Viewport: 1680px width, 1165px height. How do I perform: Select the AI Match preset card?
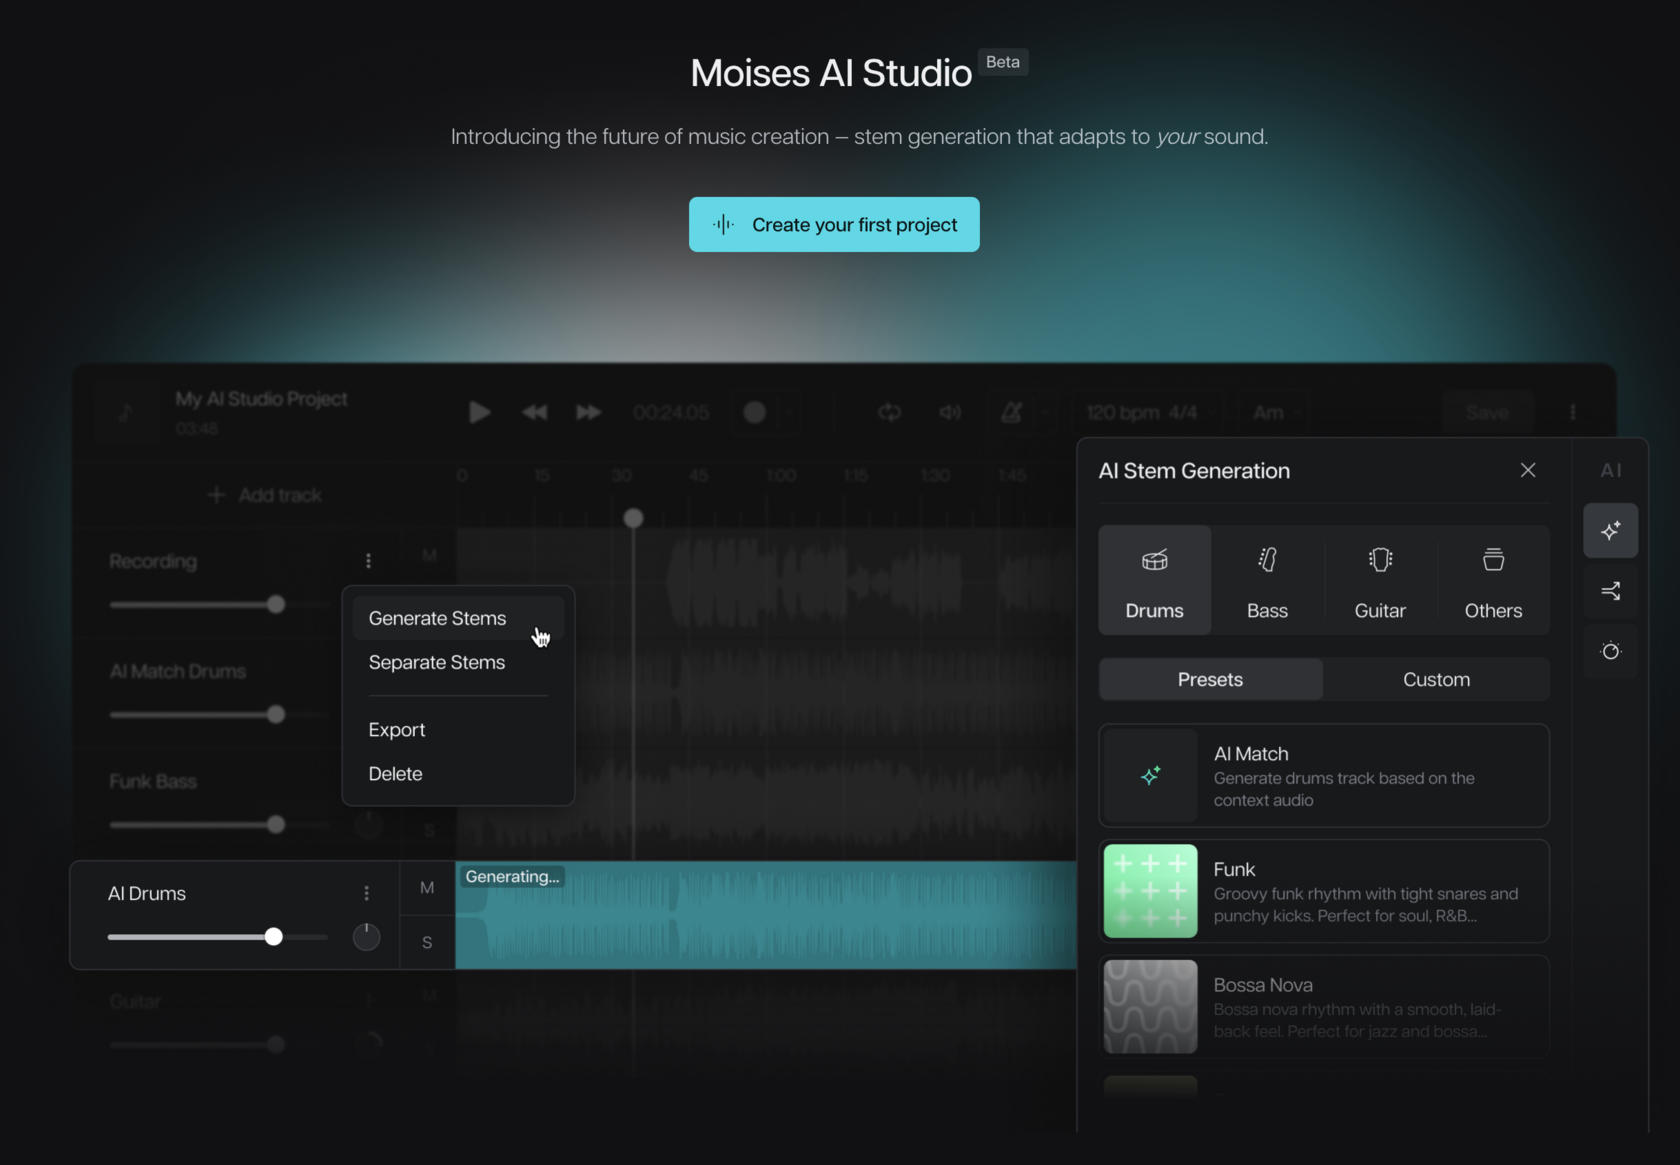click(x=1324, y=775)
